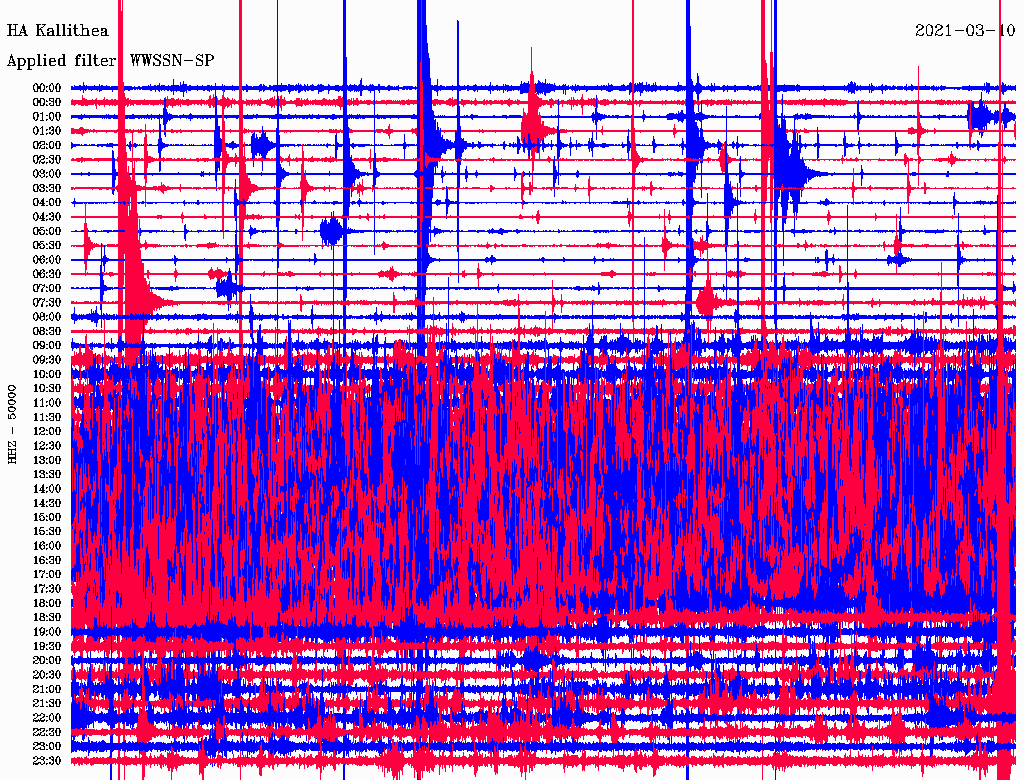
Task: Select the 11:00 time label
Action: (47, 403)
